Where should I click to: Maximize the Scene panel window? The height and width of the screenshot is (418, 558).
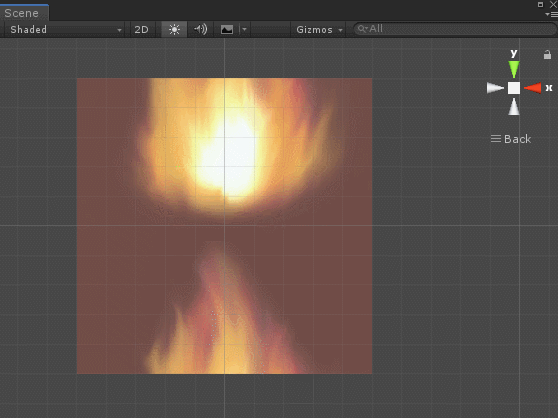coord(540,4)
